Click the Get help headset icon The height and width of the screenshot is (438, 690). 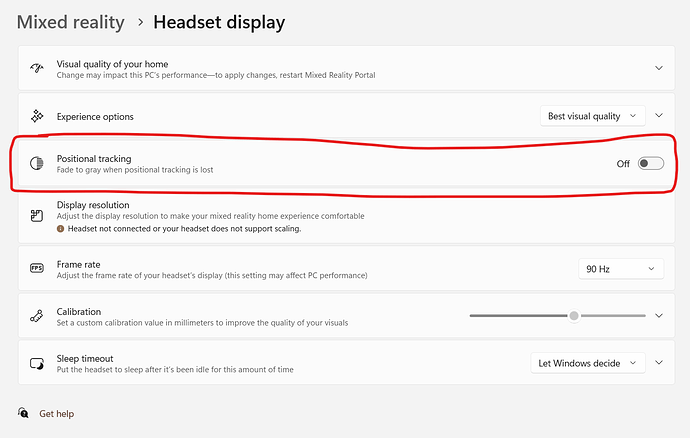tap(24, 413)
